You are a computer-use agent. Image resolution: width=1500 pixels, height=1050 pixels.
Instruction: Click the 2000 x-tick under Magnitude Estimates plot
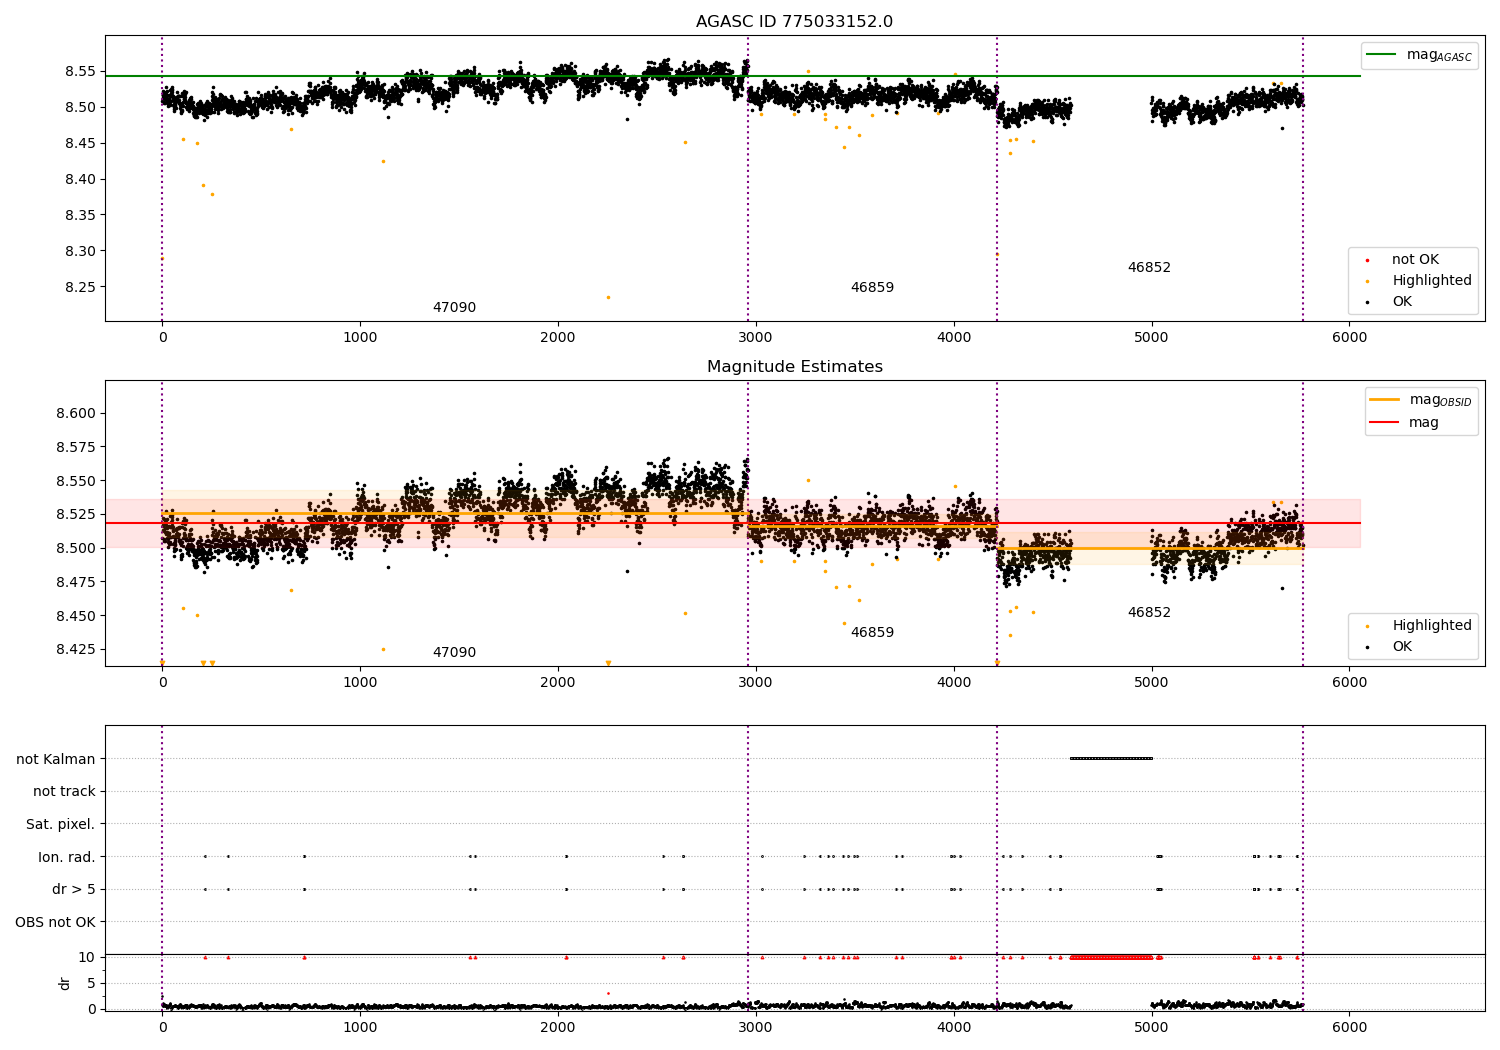coord(558,683)
